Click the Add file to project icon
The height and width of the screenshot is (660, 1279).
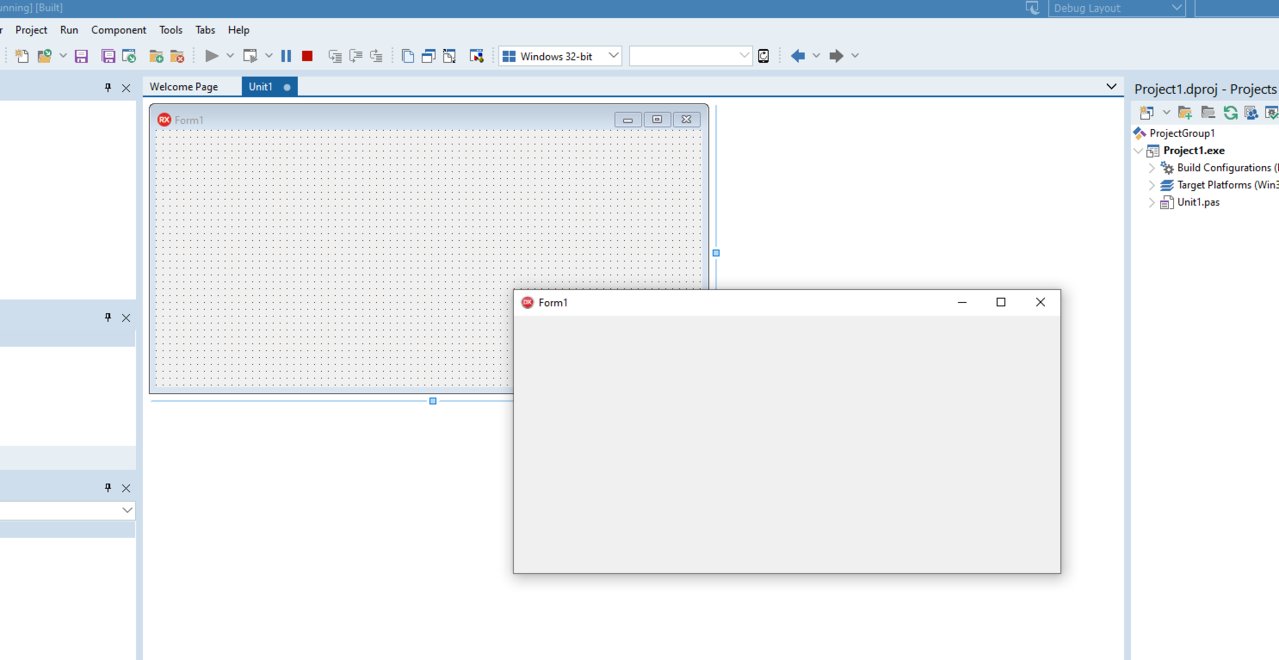[x=156, y=56]
